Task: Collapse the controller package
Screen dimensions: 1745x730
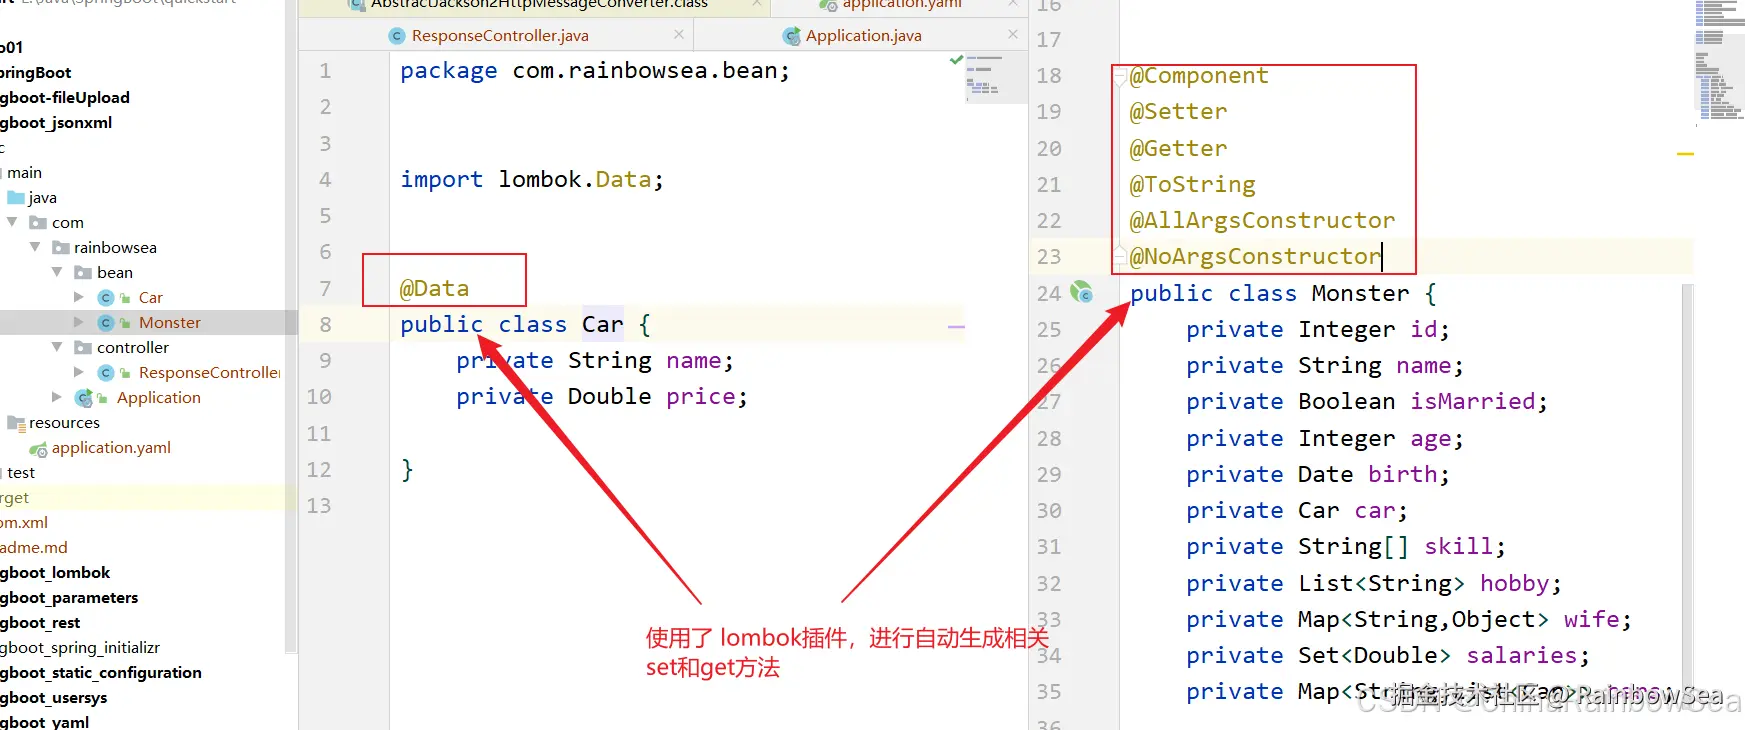Action: pos(57,347)
